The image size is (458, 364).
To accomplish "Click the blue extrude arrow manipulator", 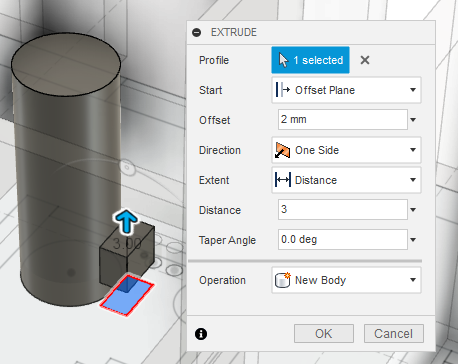I will coord(126,221).
